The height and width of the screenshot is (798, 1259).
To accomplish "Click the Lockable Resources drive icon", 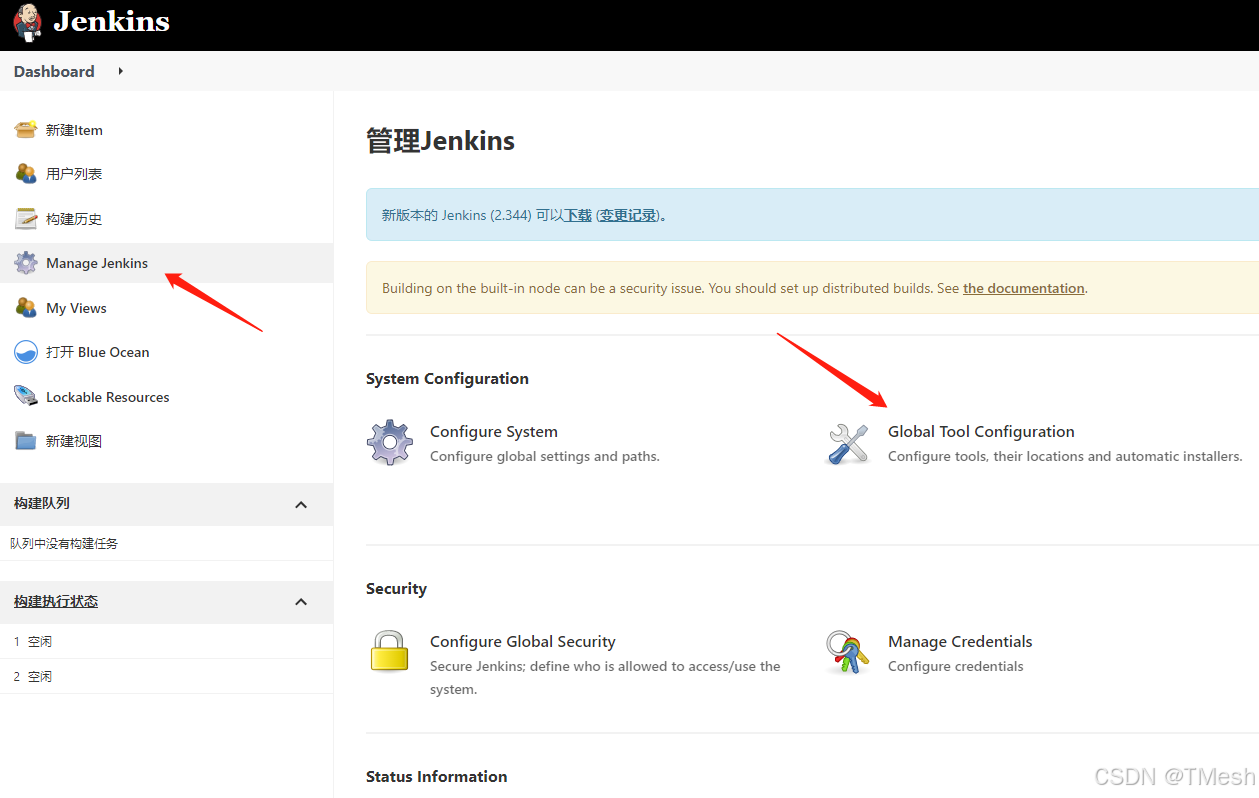I will click(x=26, y=397).
